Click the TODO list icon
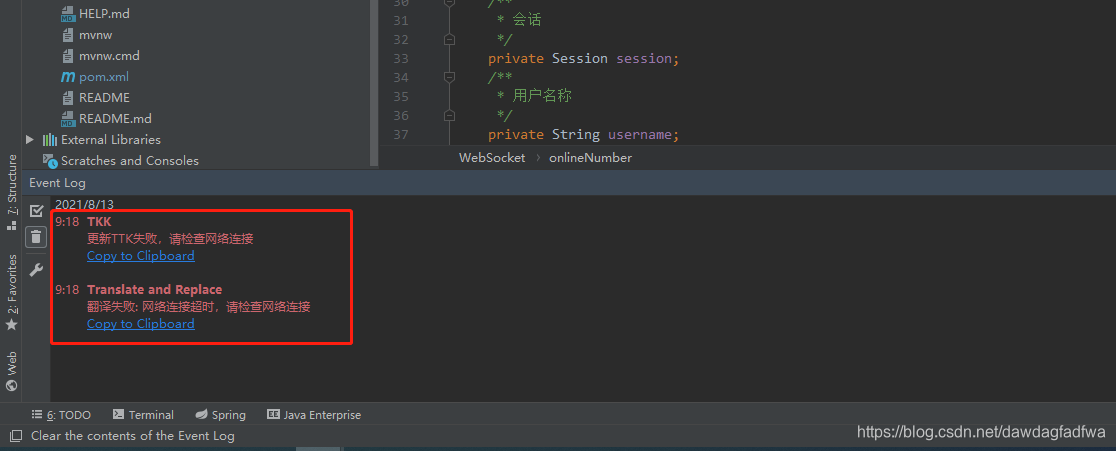Viewport: 1116px width, 451px height. (37, 414)
